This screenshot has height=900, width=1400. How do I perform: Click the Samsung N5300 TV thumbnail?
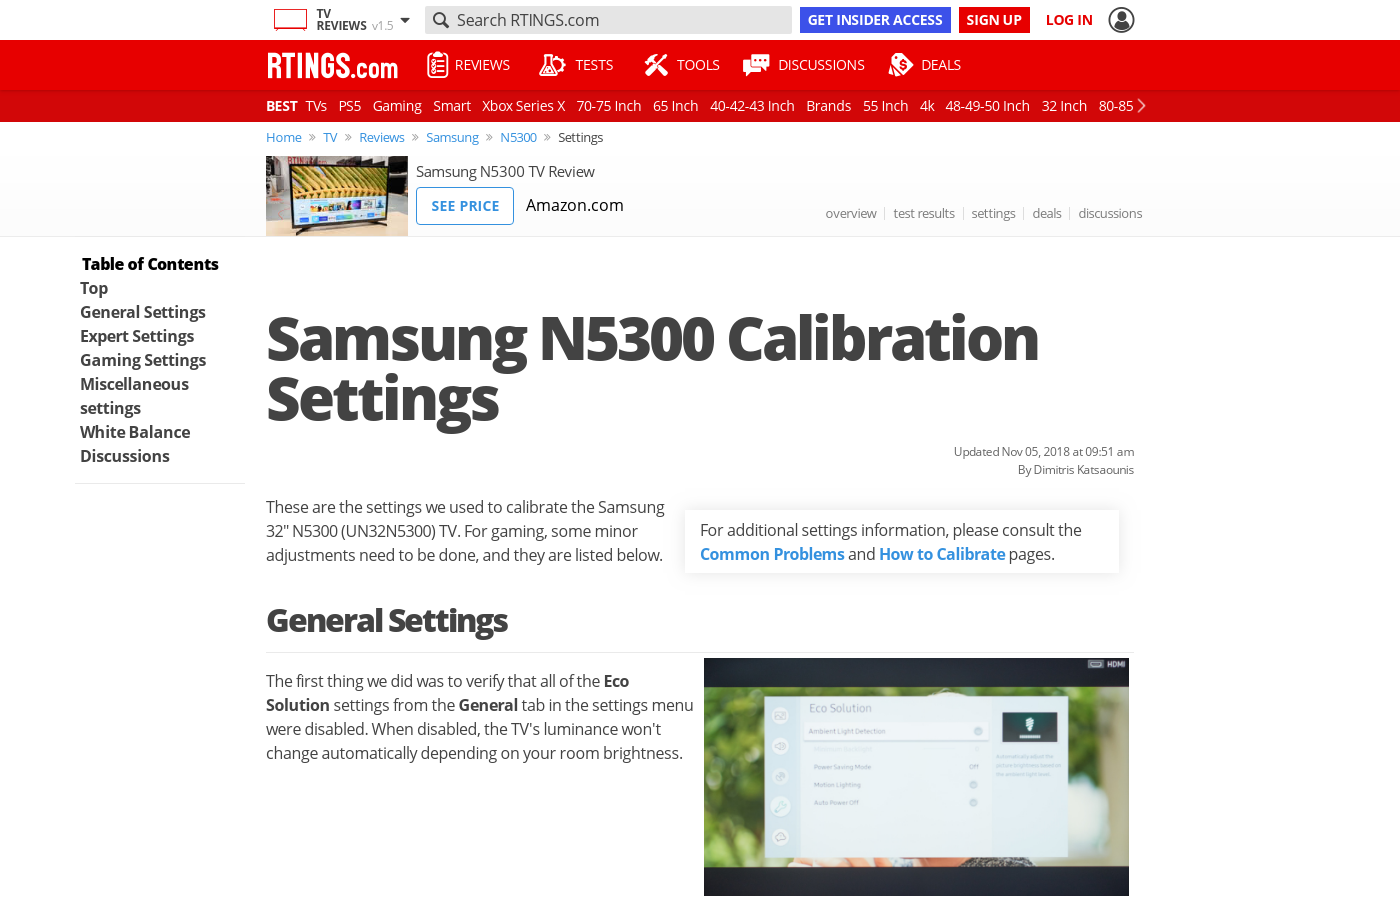[x=337, y=196]
